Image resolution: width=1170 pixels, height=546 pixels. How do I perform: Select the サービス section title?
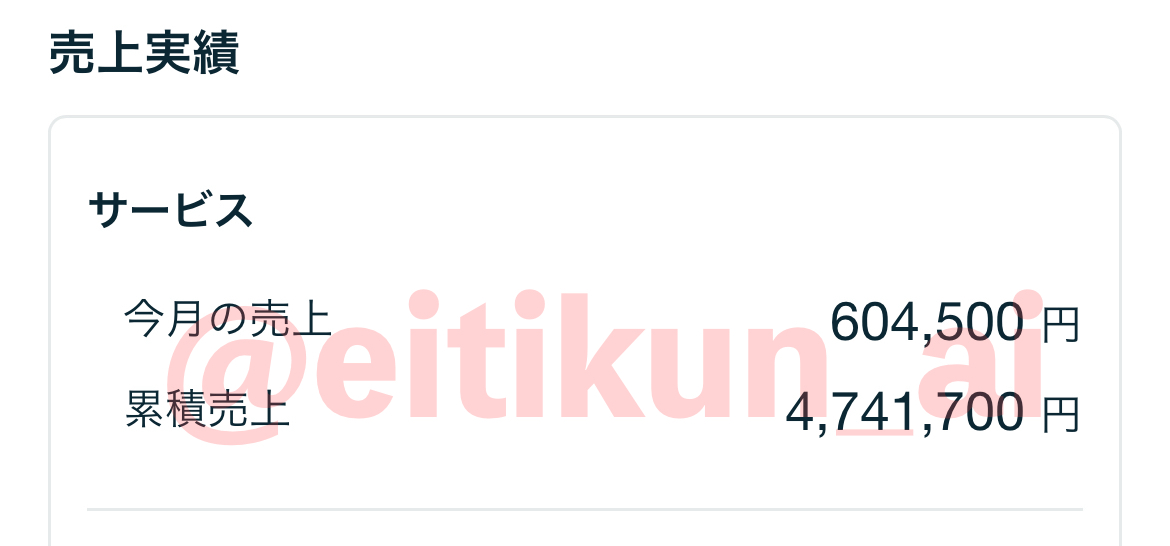click(x=170, y=210)
